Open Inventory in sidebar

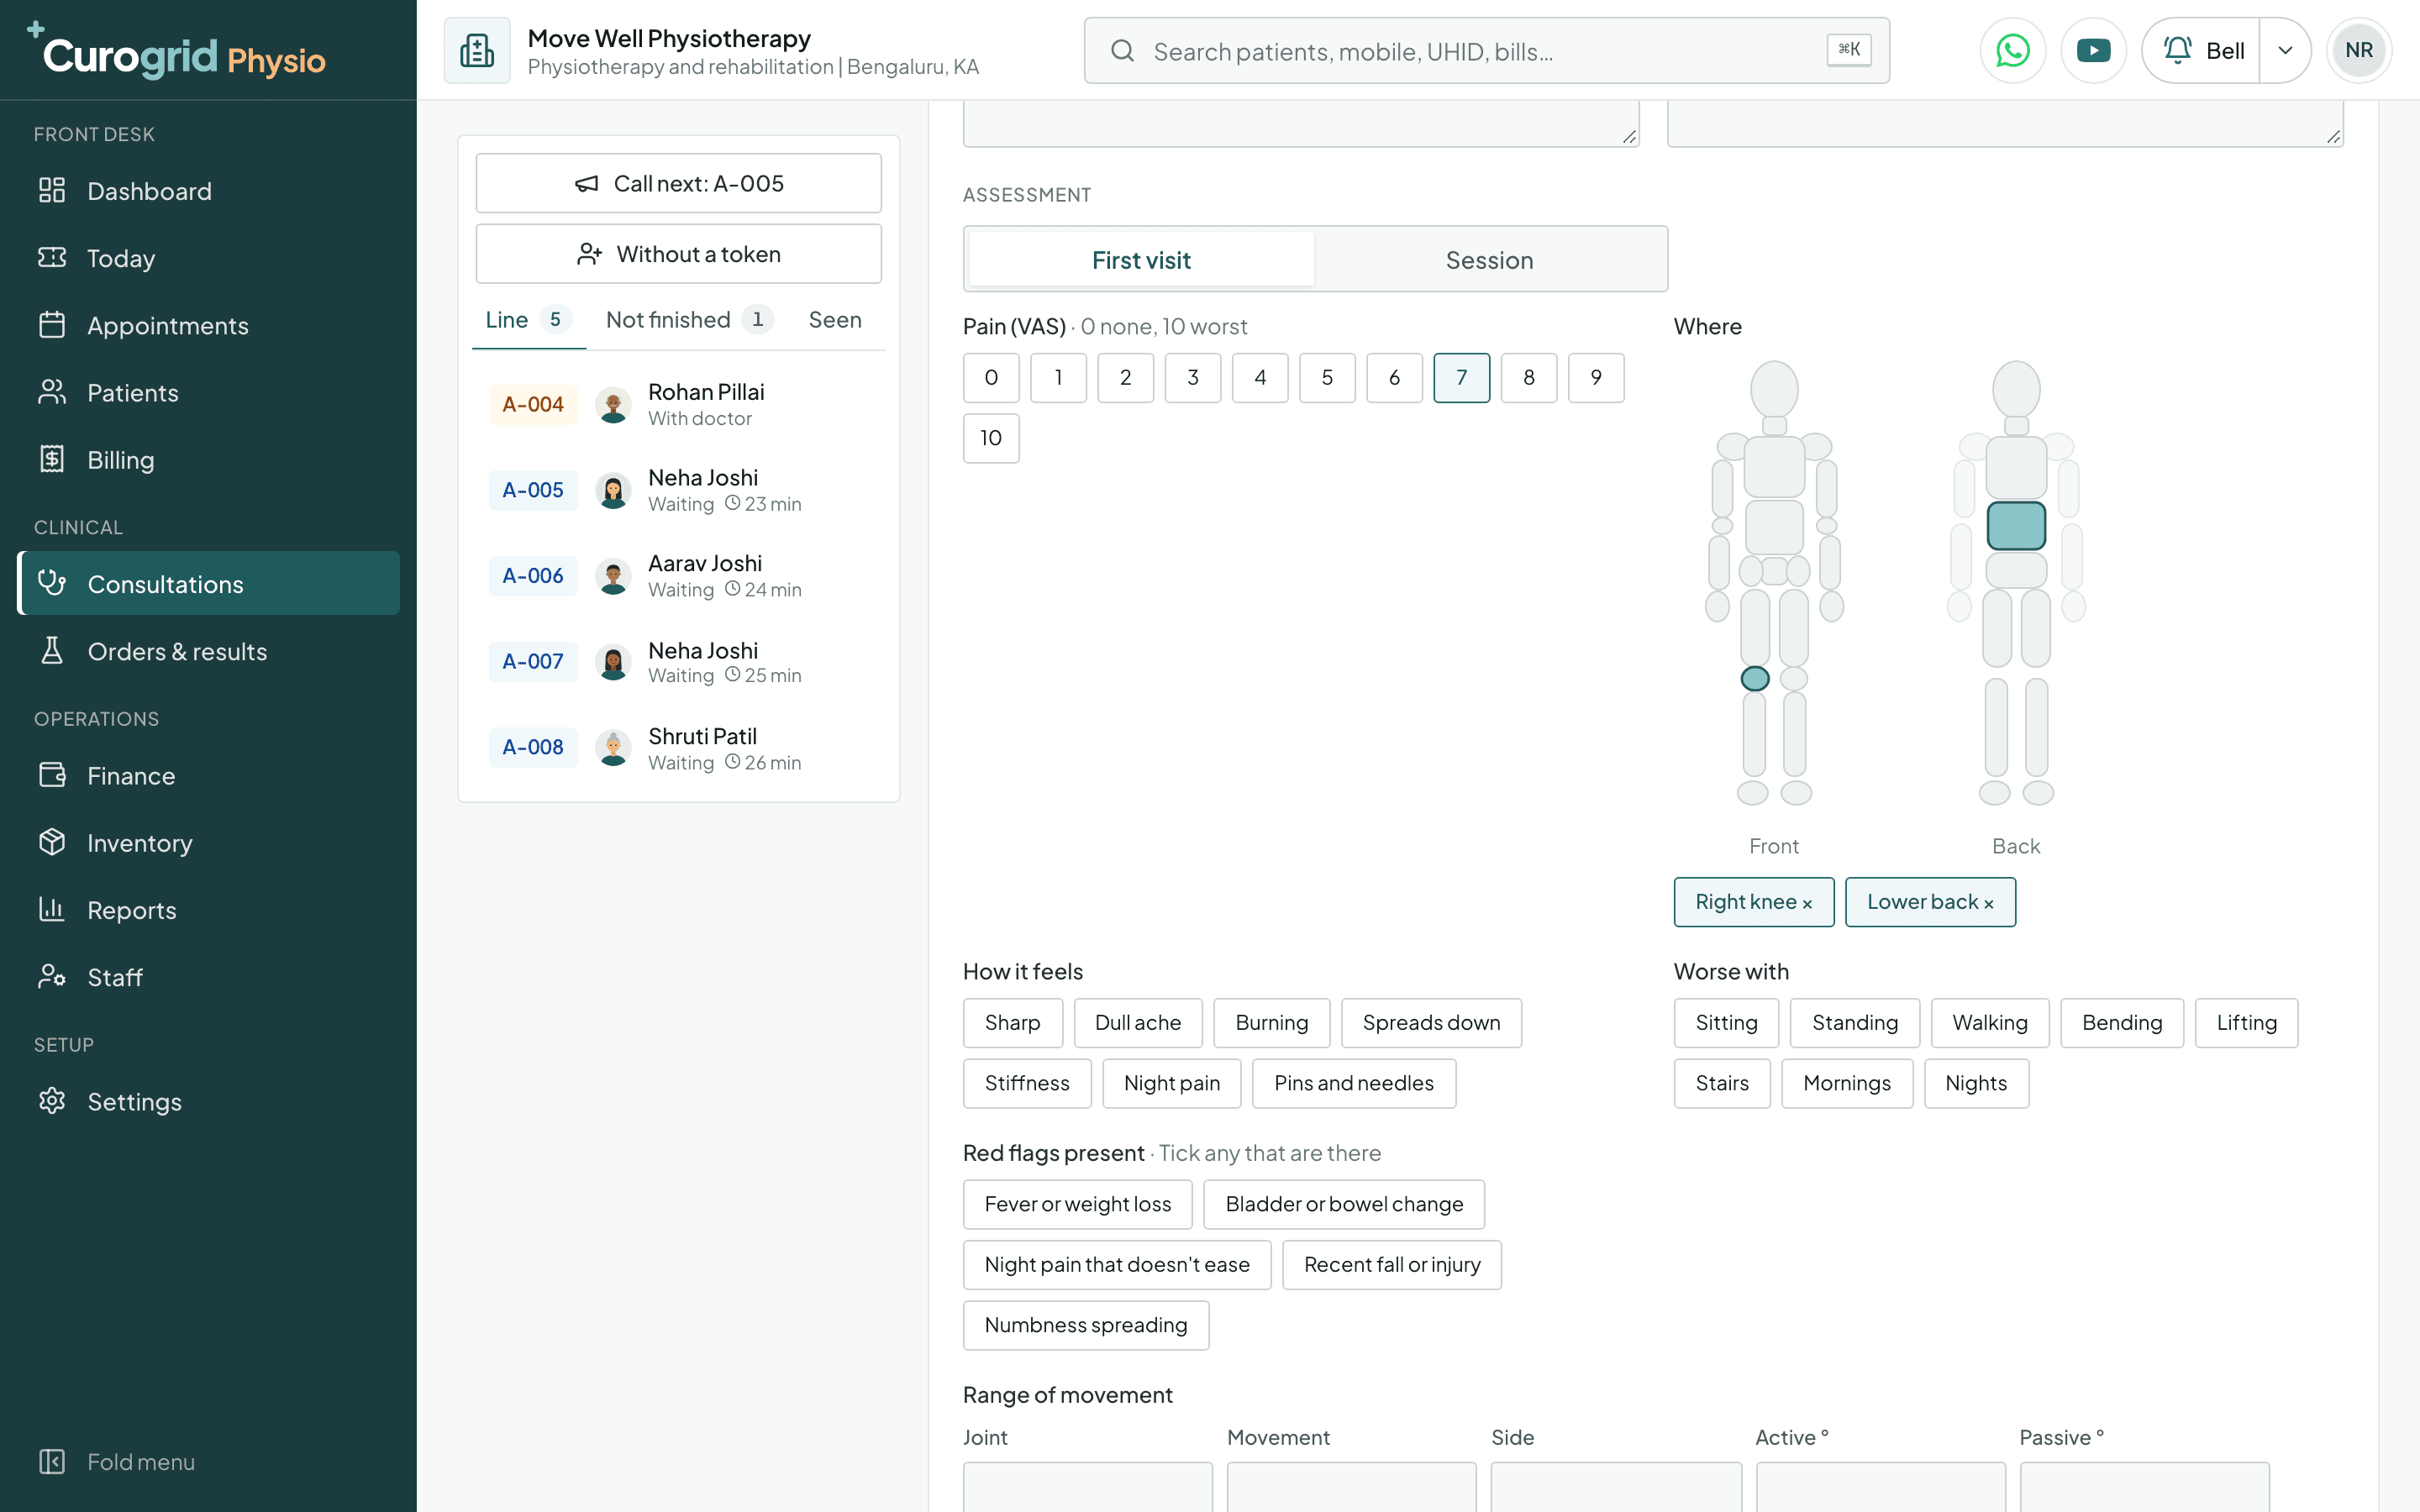pyautogui.click(x=208, y=842)
